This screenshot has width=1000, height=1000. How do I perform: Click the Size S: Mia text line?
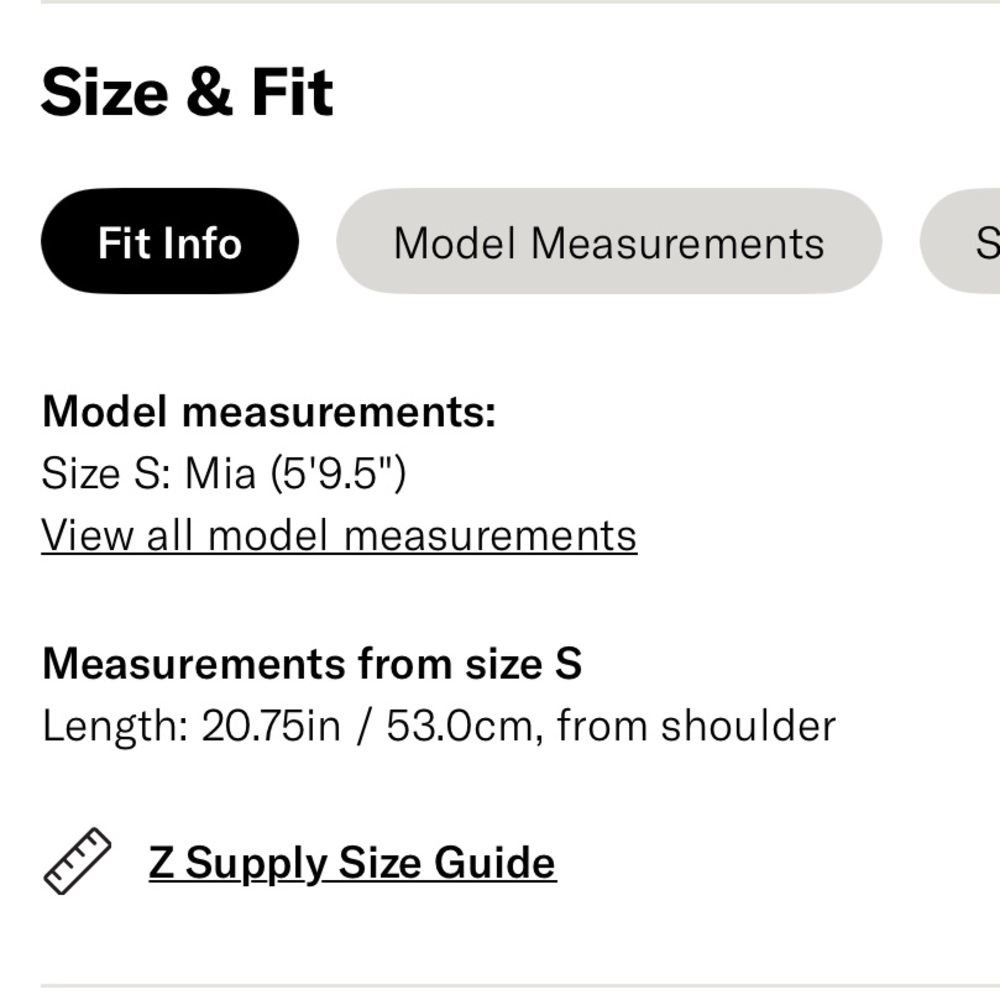coord(224,473)
